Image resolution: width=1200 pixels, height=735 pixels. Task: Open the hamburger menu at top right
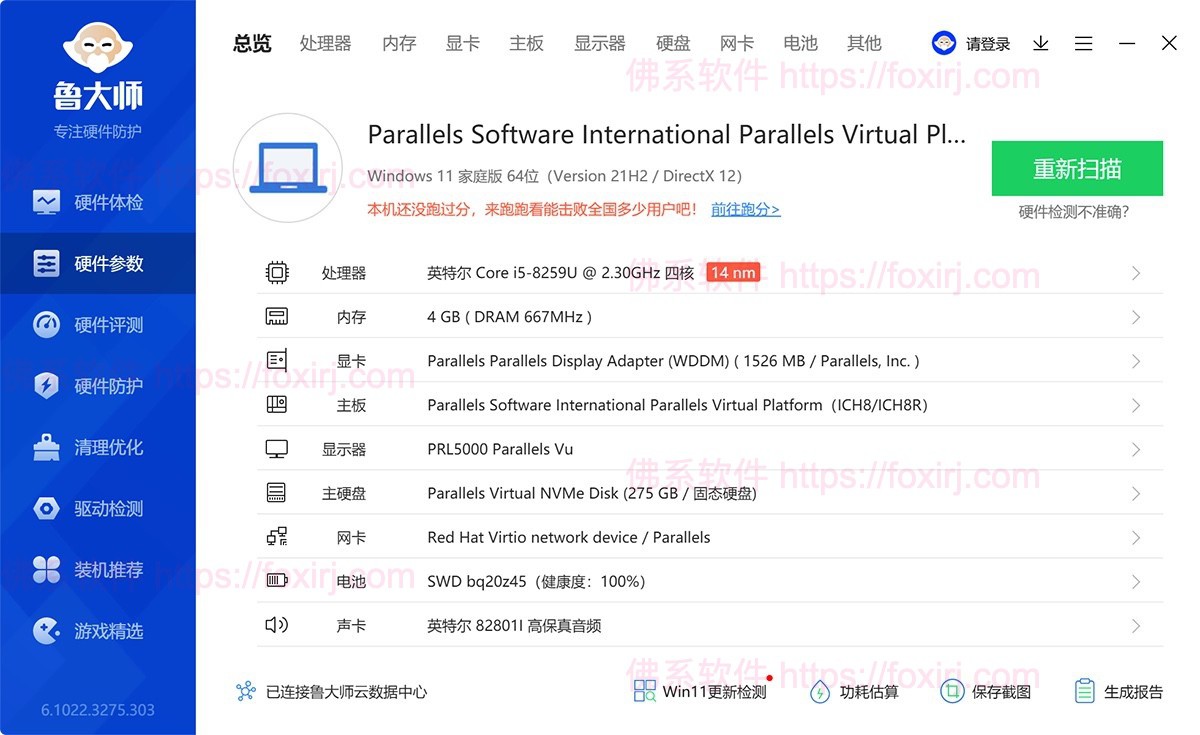pyautogui.click(x=1083, y=43)
